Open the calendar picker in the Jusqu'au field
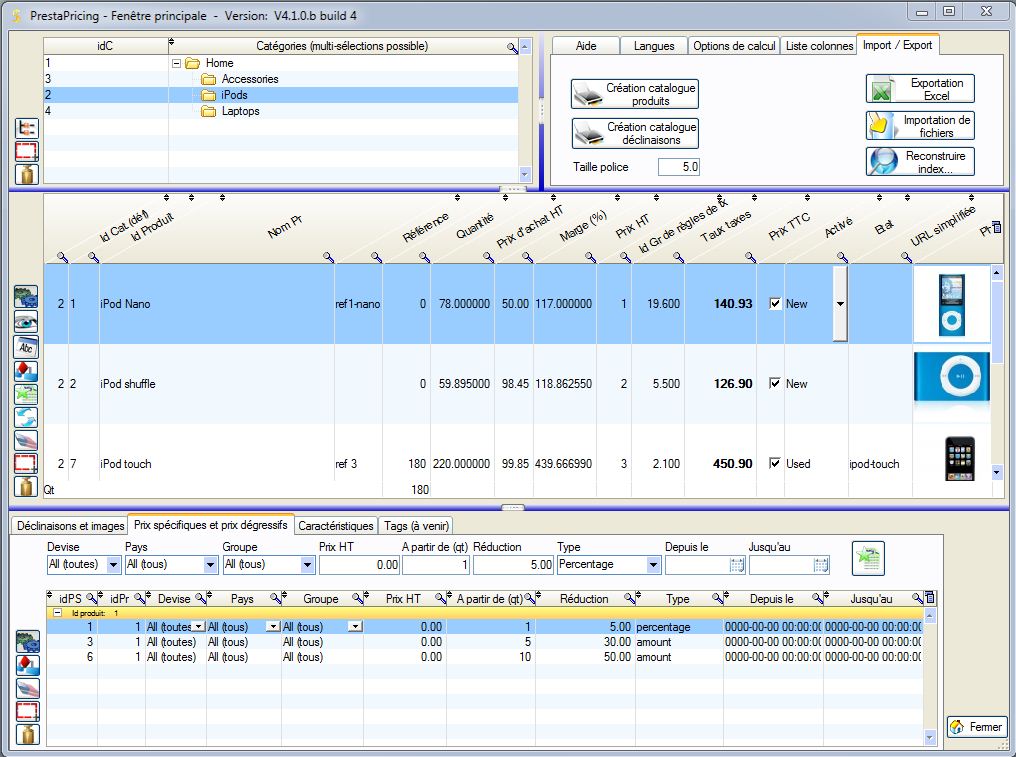1016x757 pixels. (x=821, y=565)
